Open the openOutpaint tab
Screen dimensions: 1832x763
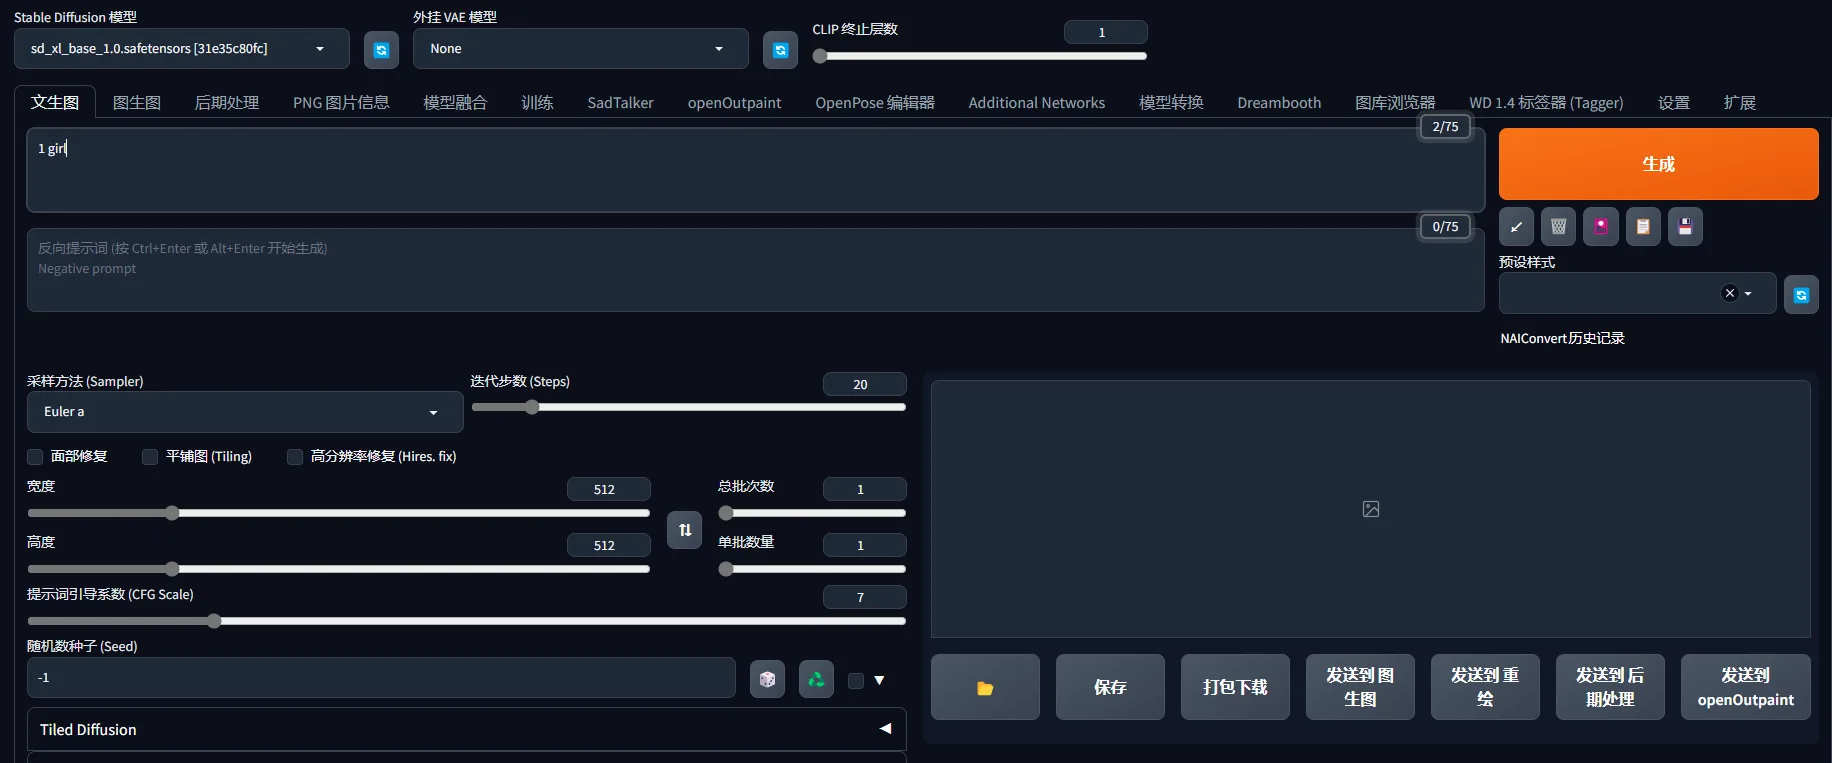coord(734,103)
